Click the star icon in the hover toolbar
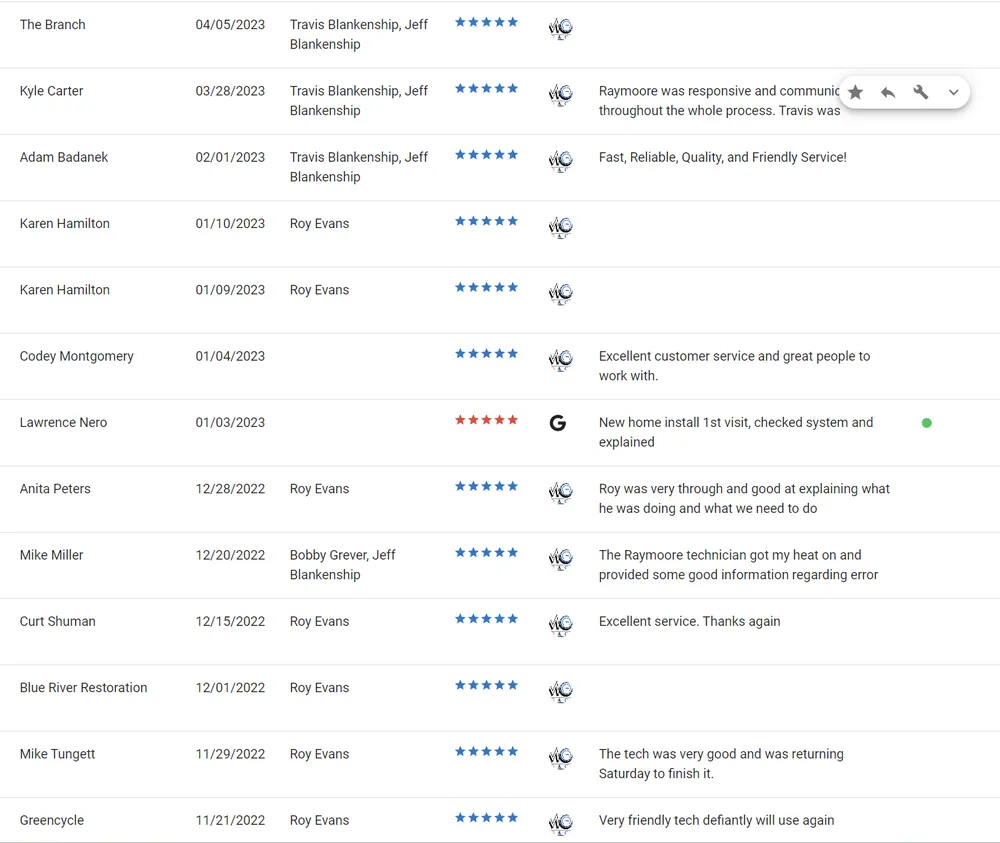Viewport: 1000px width, 843px height. coord(855,92)
